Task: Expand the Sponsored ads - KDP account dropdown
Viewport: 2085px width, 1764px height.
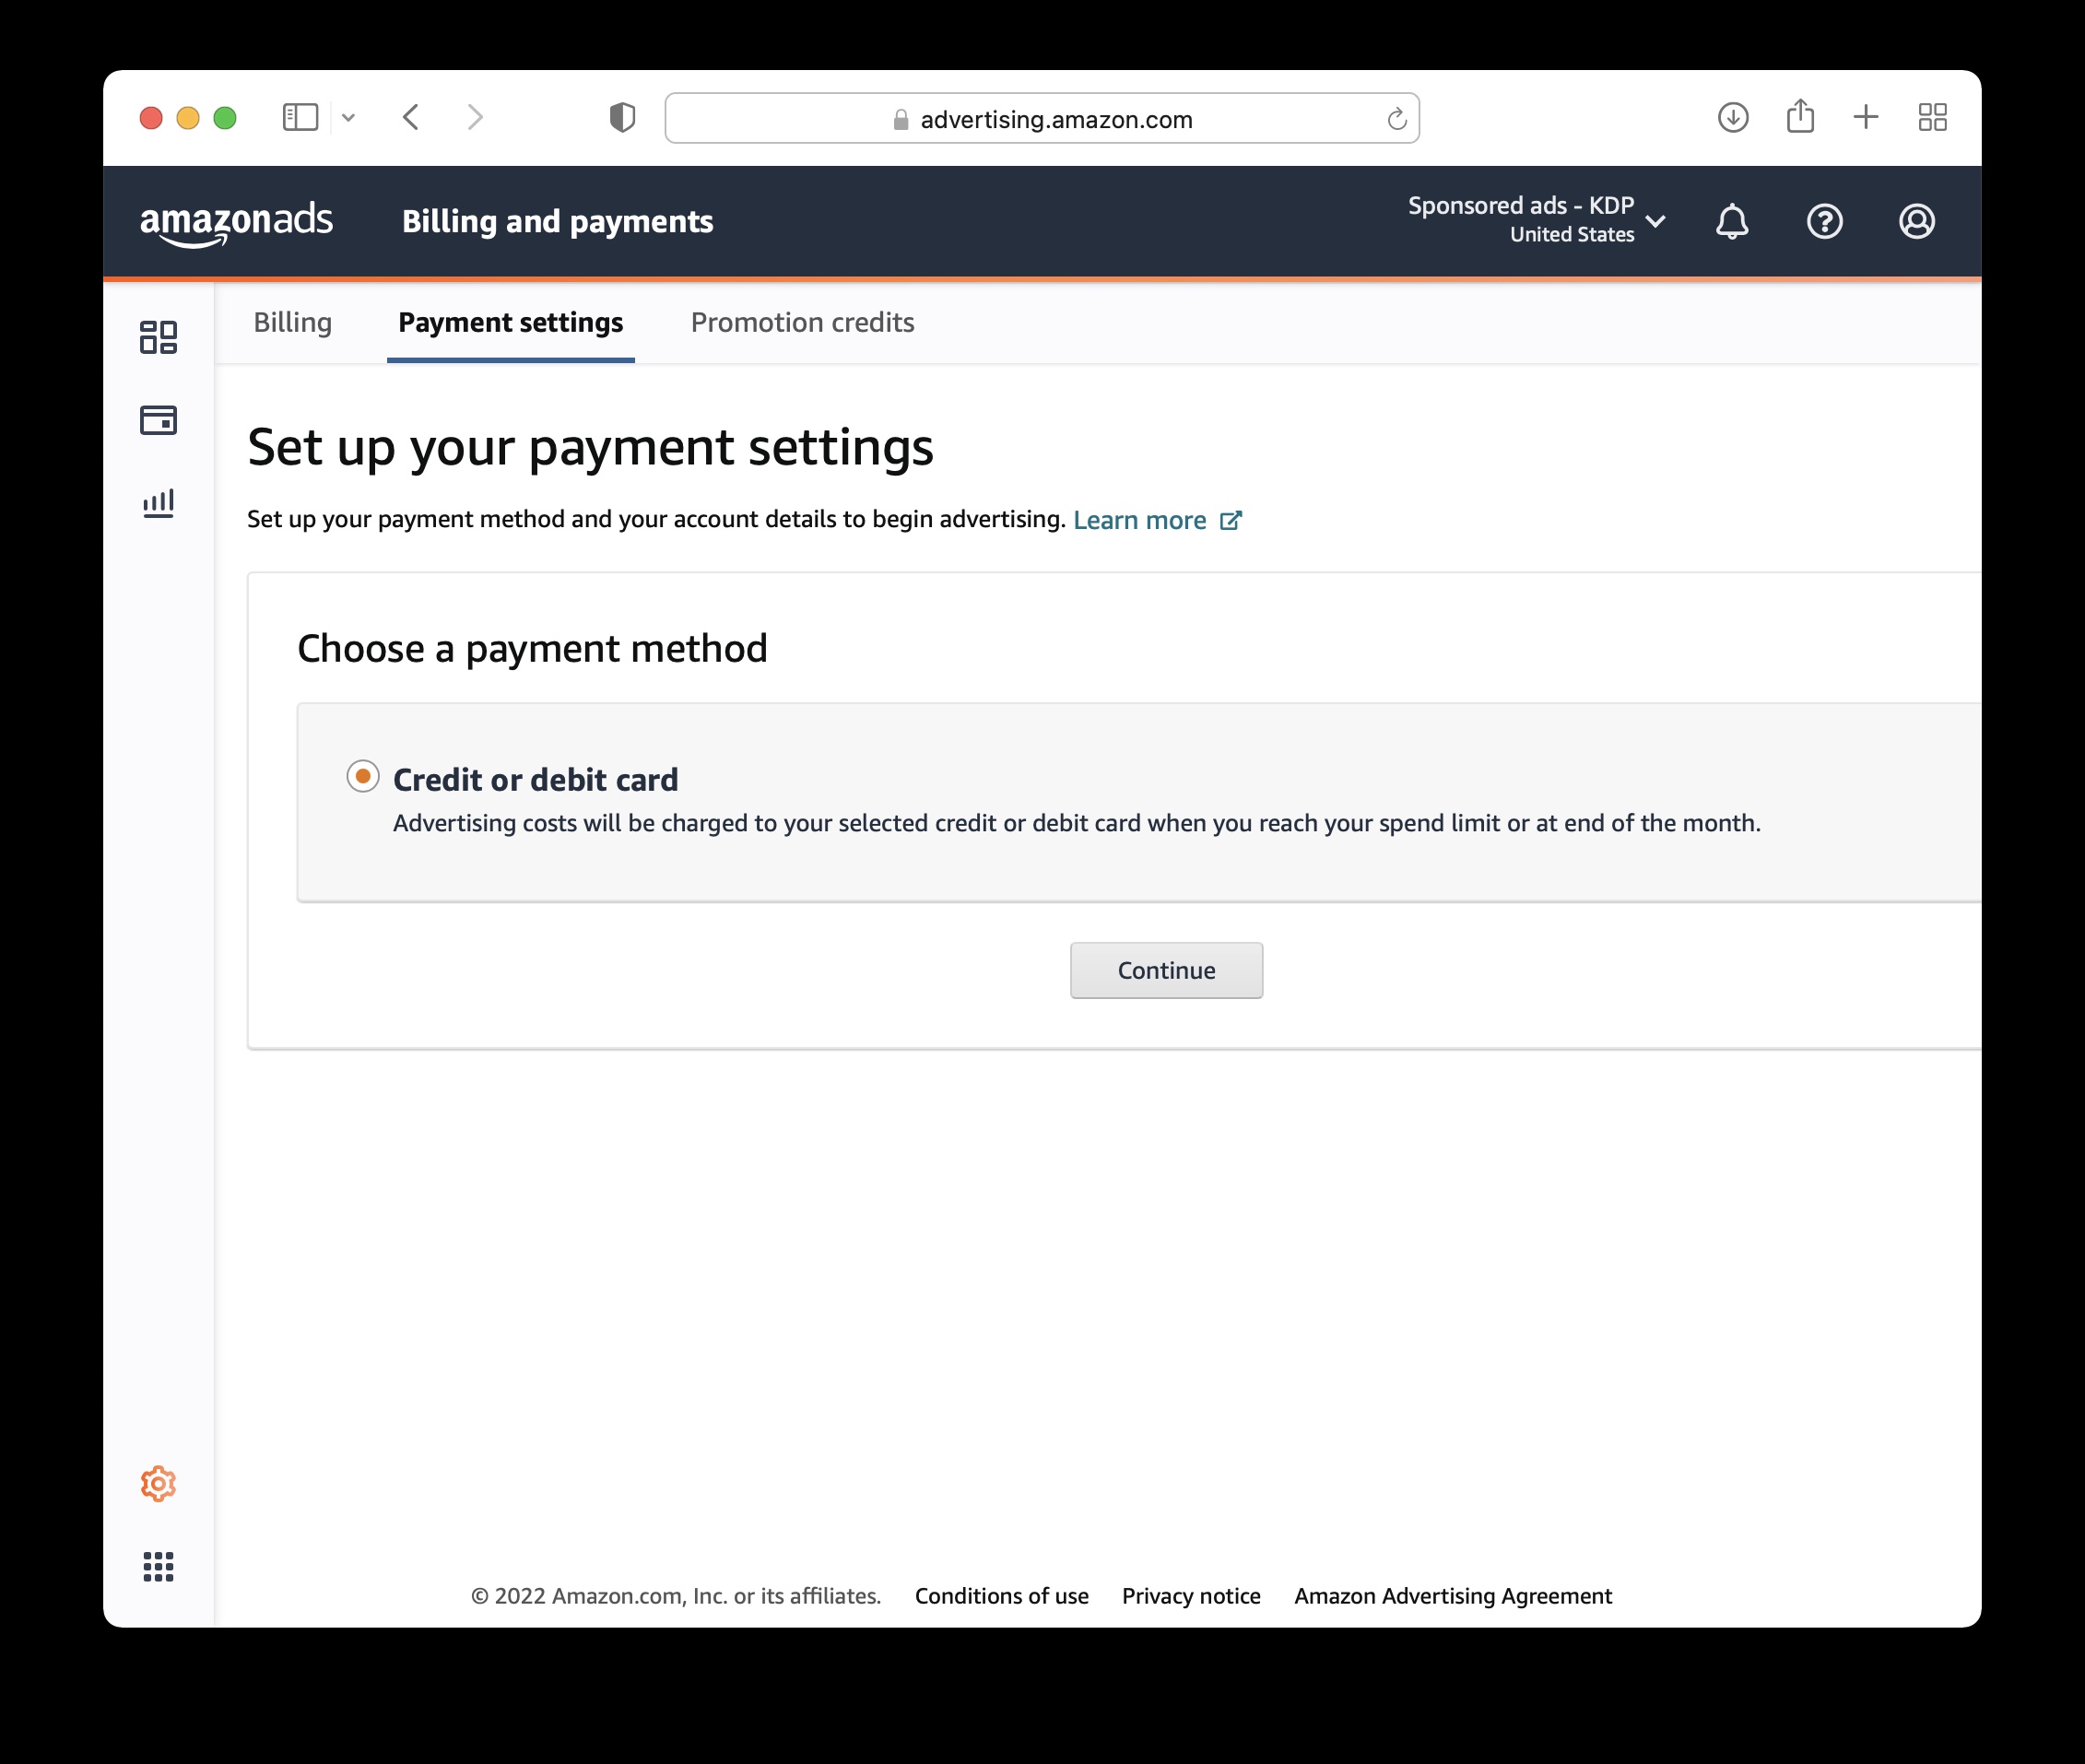Action: coord(1537,220)
